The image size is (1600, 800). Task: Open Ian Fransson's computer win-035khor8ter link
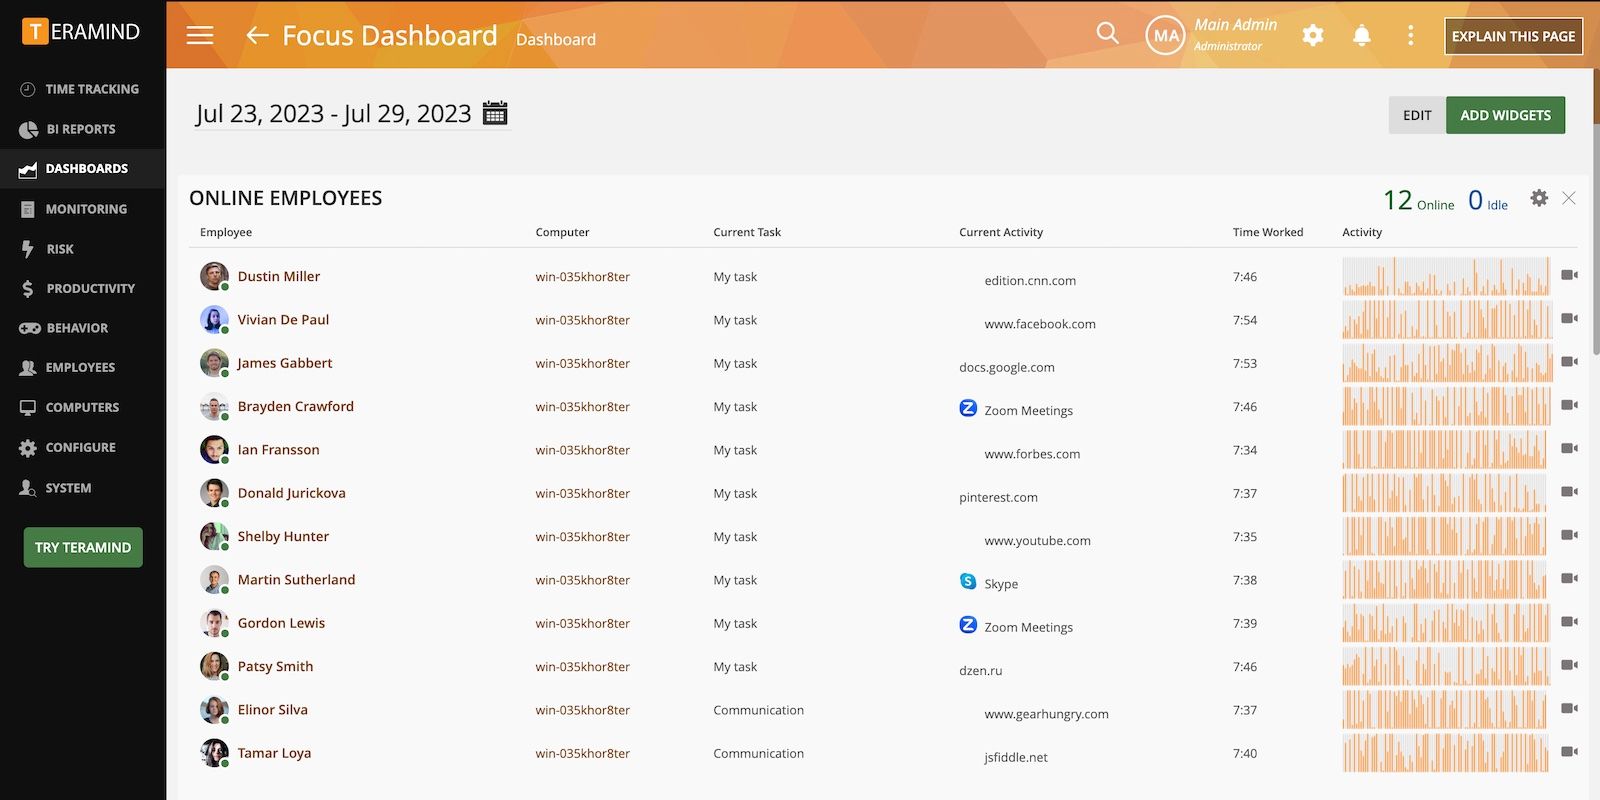[x=582, y=450]
